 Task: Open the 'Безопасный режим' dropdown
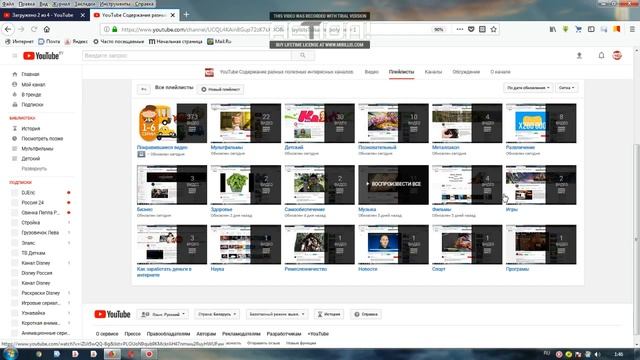pyautogui.click(x=277, y=314)
